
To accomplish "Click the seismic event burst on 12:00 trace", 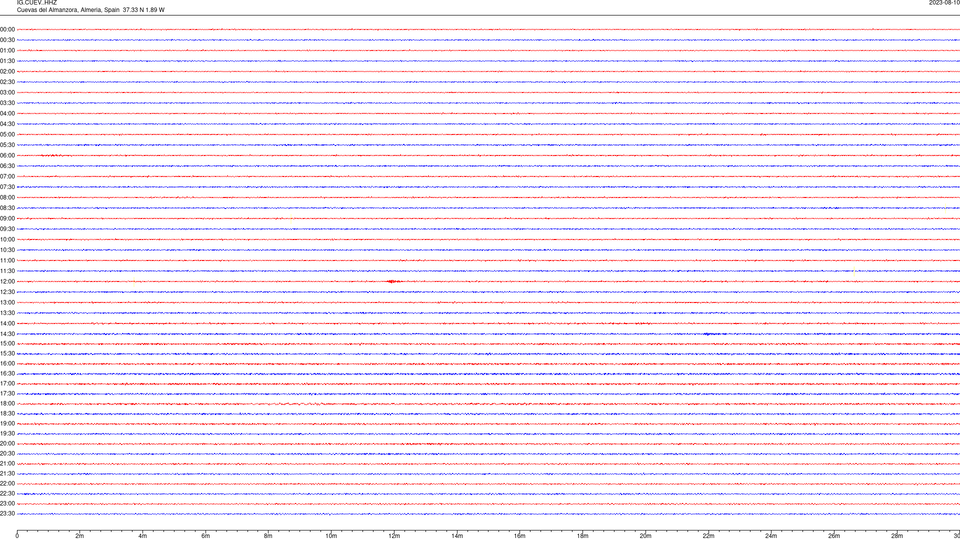I will (x=394, y=282).
